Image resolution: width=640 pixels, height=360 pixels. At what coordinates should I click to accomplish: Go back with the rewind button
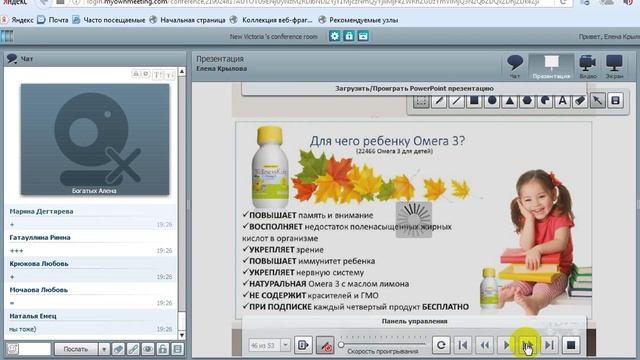[x=484, y=345]
